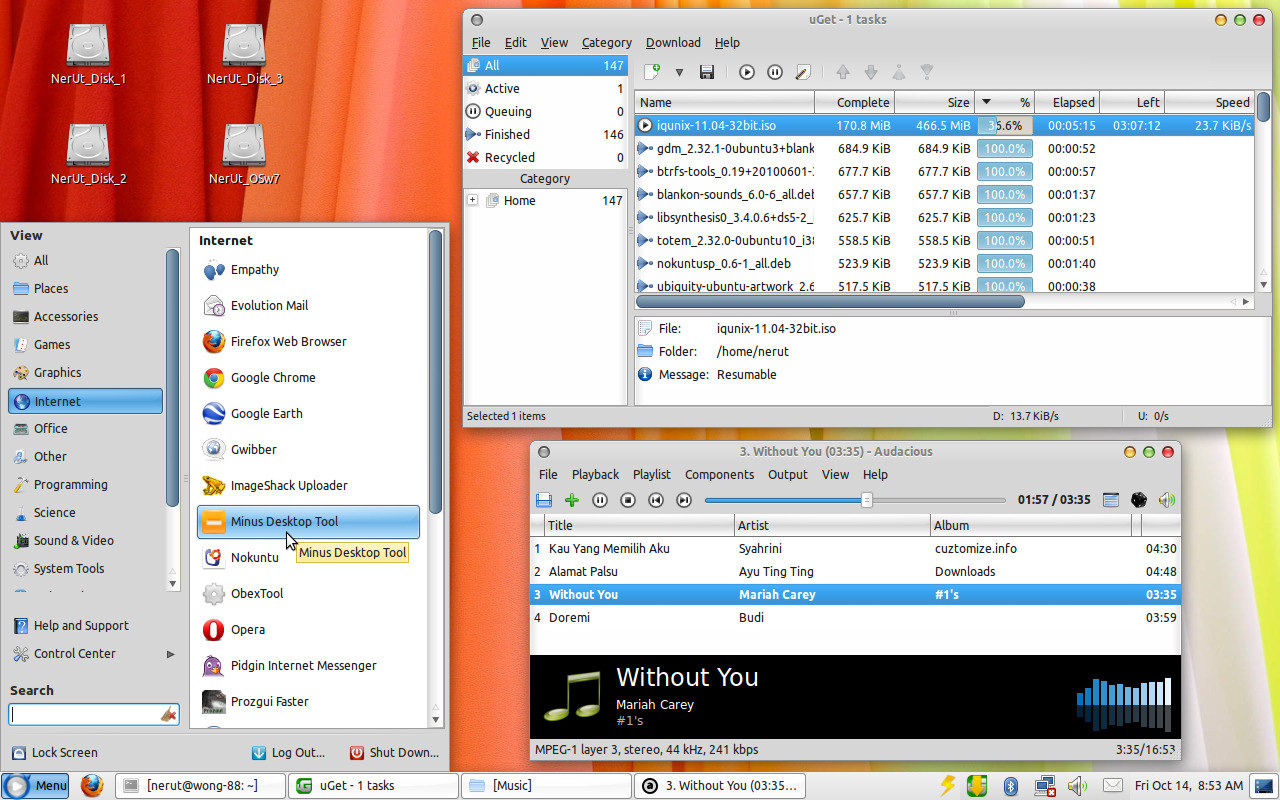Click the Shut Down... button
This screenshot has width=1280, height=800.
(x=394, y=752)
